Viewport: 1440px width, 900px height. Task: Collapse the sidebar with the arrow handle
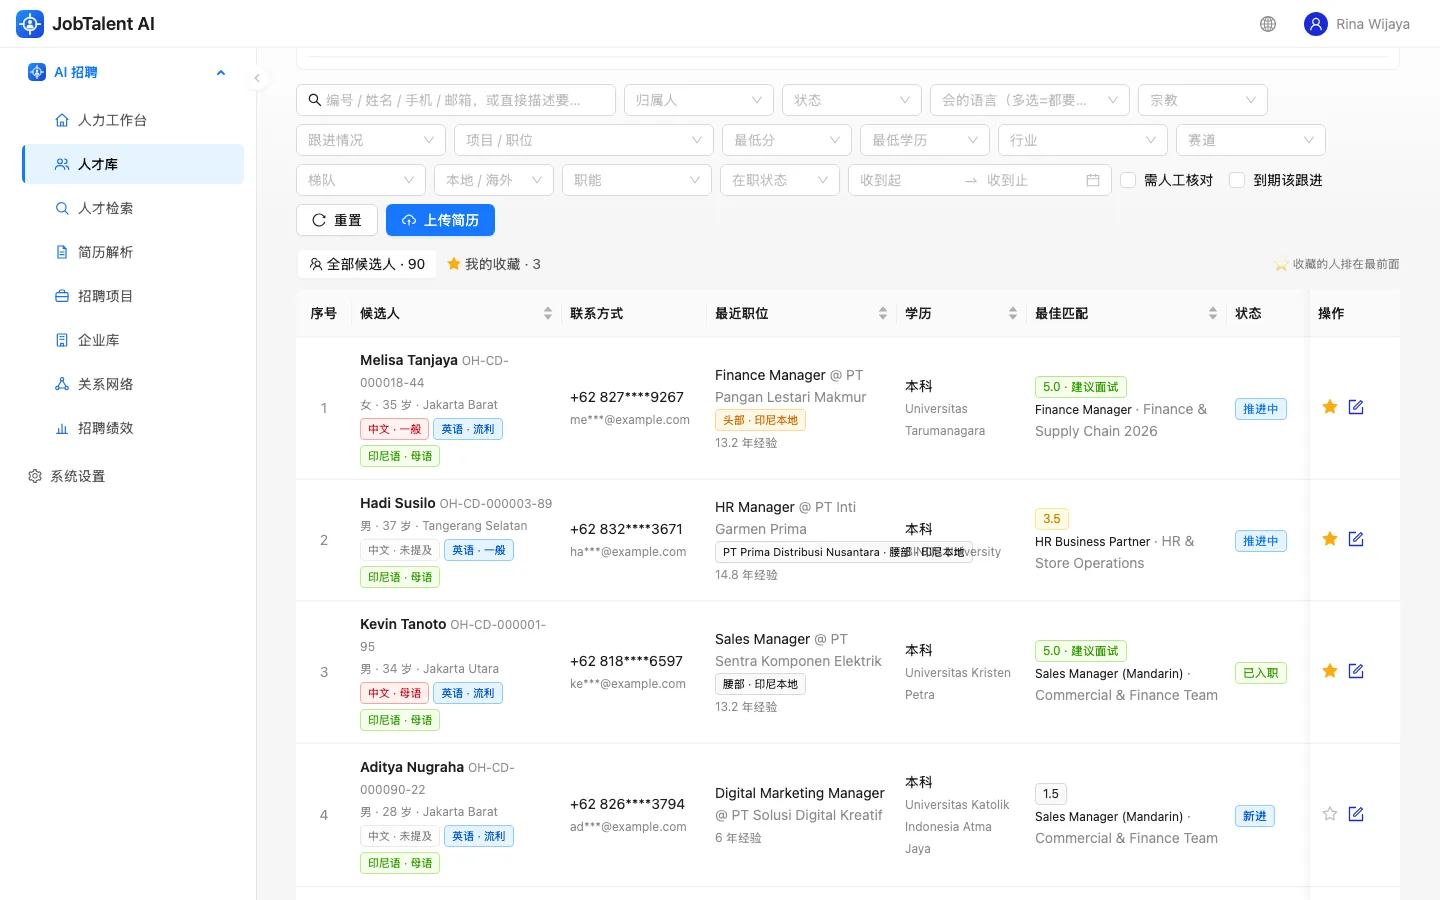257,78
